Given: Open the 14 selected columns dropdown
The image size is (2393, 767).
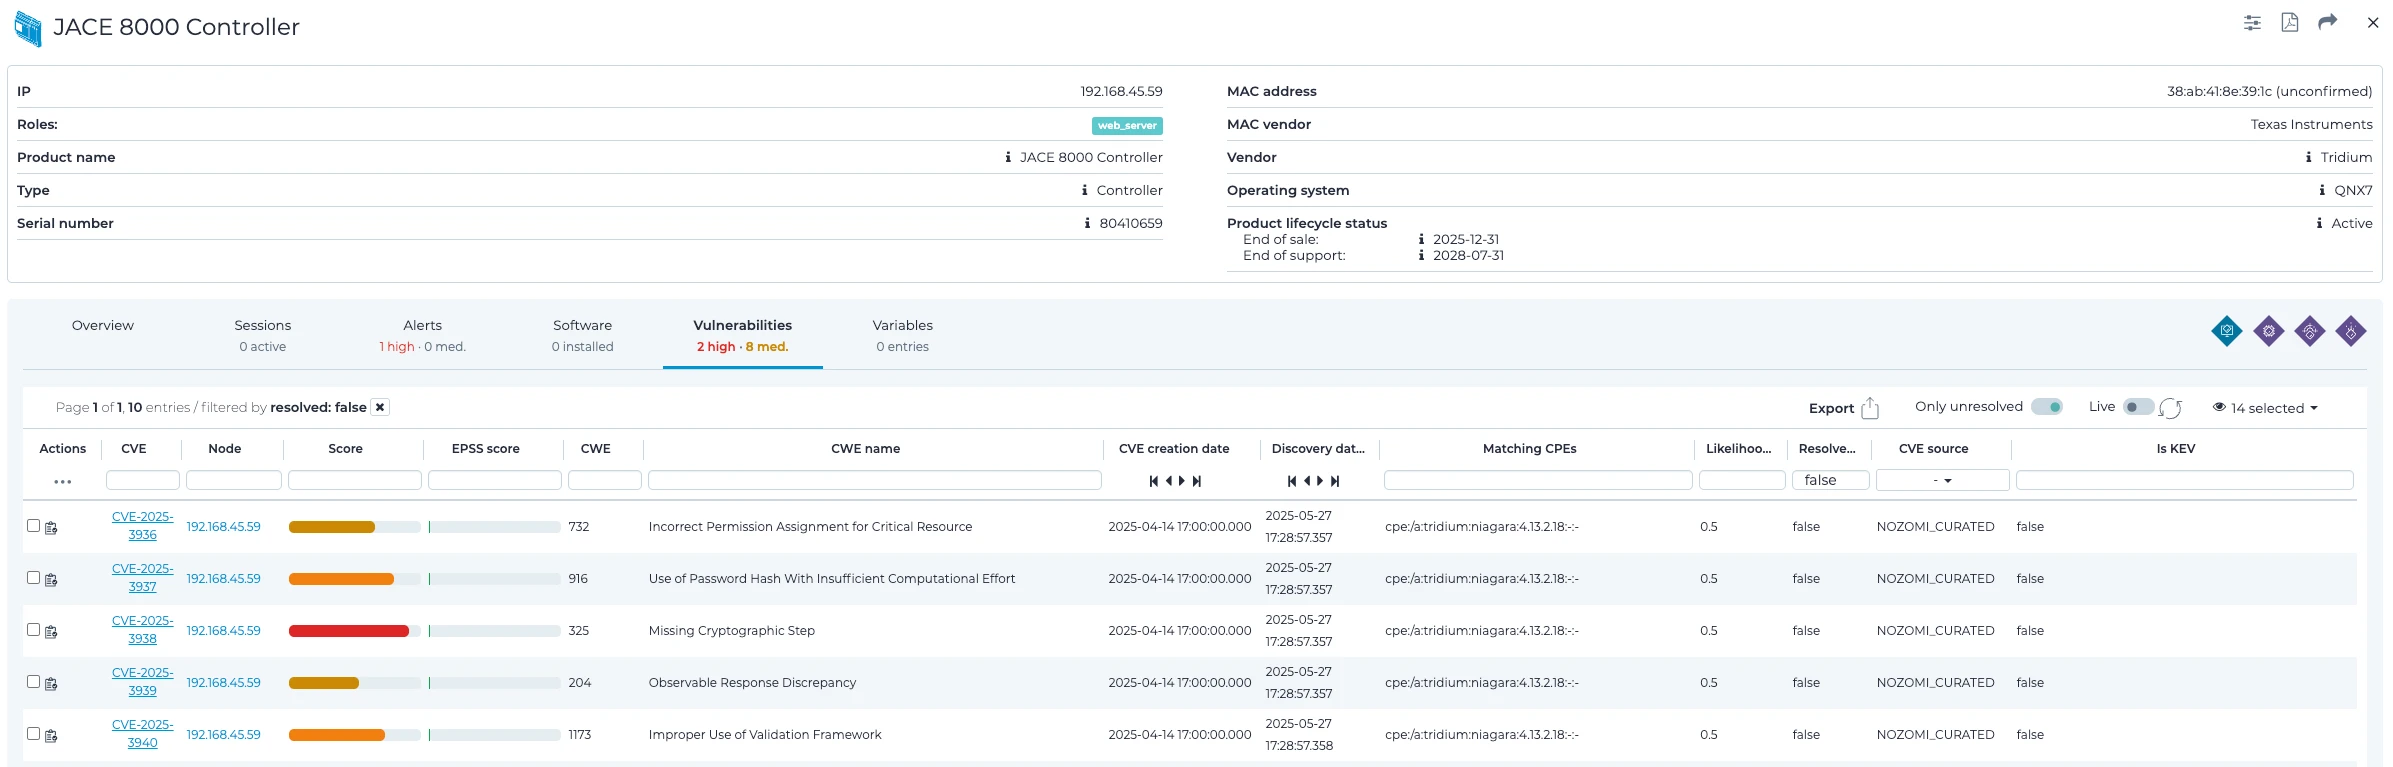Looking at the screenshot, I should pos(2265,408).
